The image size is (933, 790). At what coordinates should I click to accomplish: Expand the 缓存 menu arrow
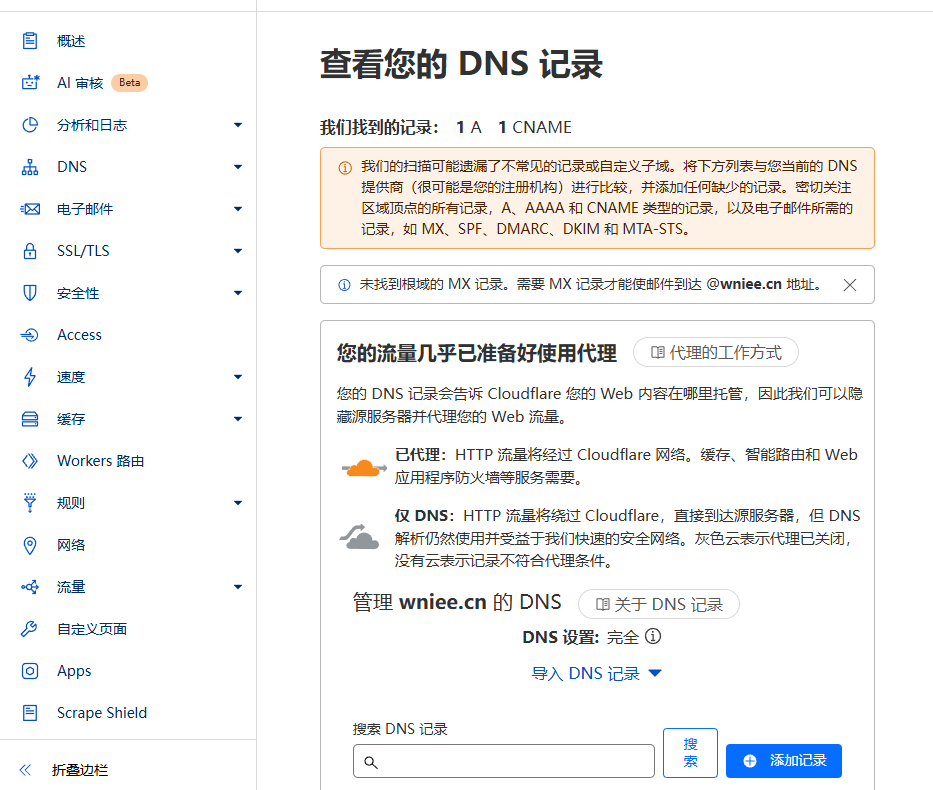238,419
